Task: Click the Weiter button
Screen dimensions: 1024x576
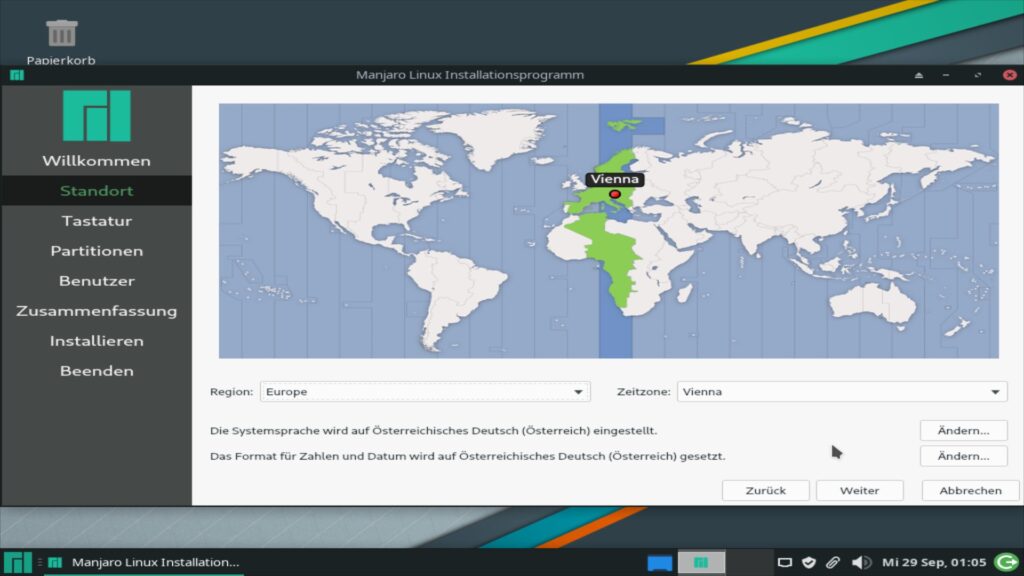Action: click(x=859, y=490)
